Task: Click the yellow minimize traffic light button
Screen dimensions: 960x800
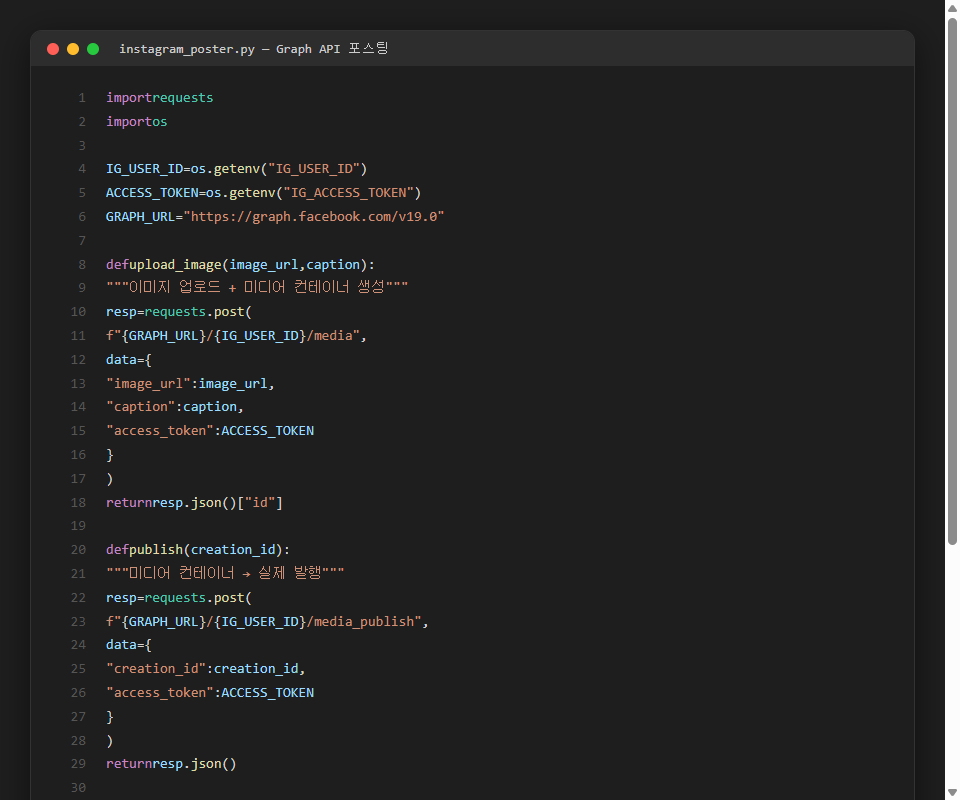Action: tap(72, 48)
